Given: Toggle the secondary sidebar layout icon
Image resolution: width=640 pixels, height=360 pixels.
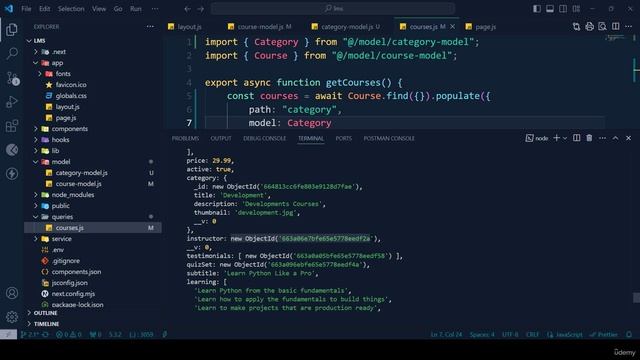Looking at the screenshot, I should 563,9.
